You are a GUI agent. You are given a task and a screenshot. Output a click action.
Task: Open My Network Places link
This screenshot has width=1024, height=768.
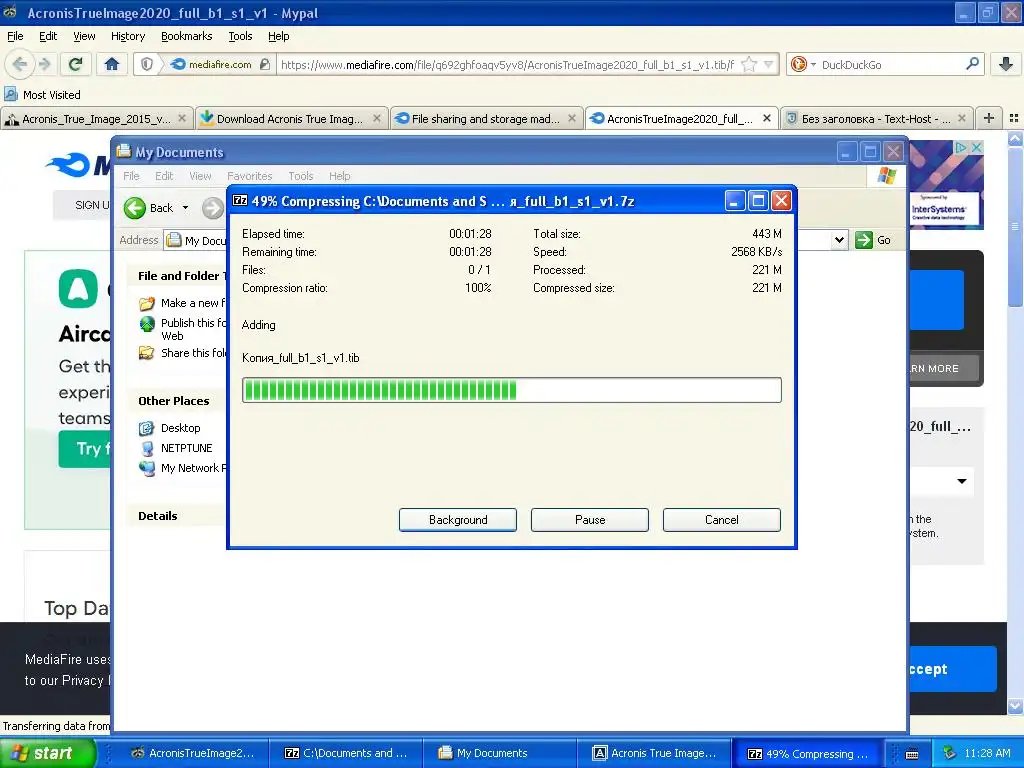pos(183,468)
